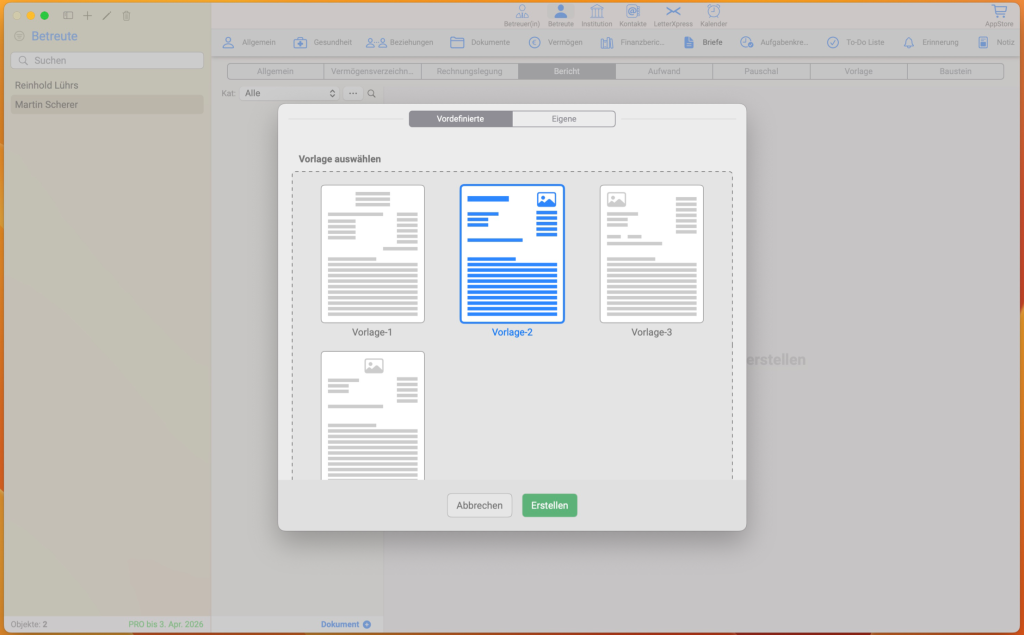Image resolution: width=1024 pixels, height=635 pixels.
Task: Toggle the sidebar visibility icon
Action: (68, 16)
